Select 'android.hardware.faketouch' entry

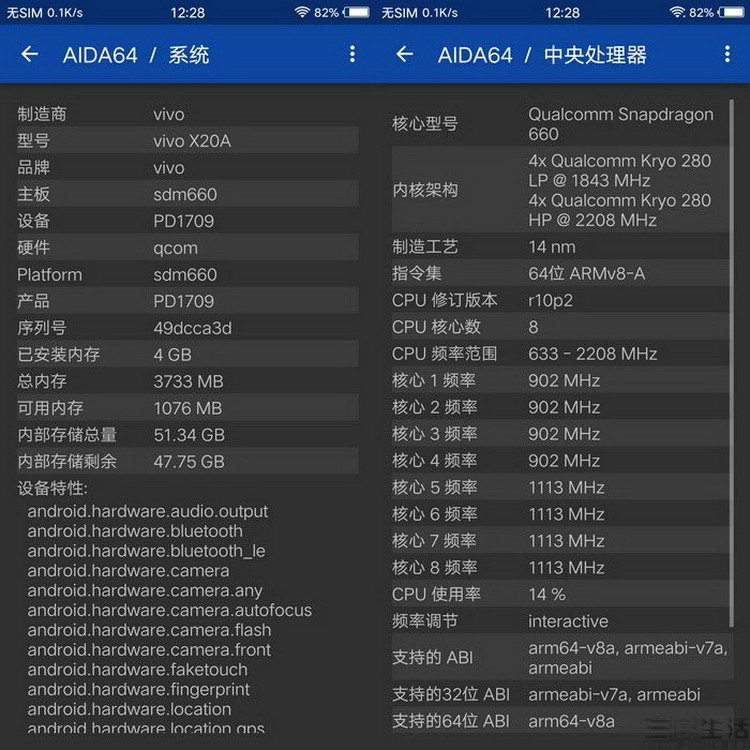tap(137, 670)
